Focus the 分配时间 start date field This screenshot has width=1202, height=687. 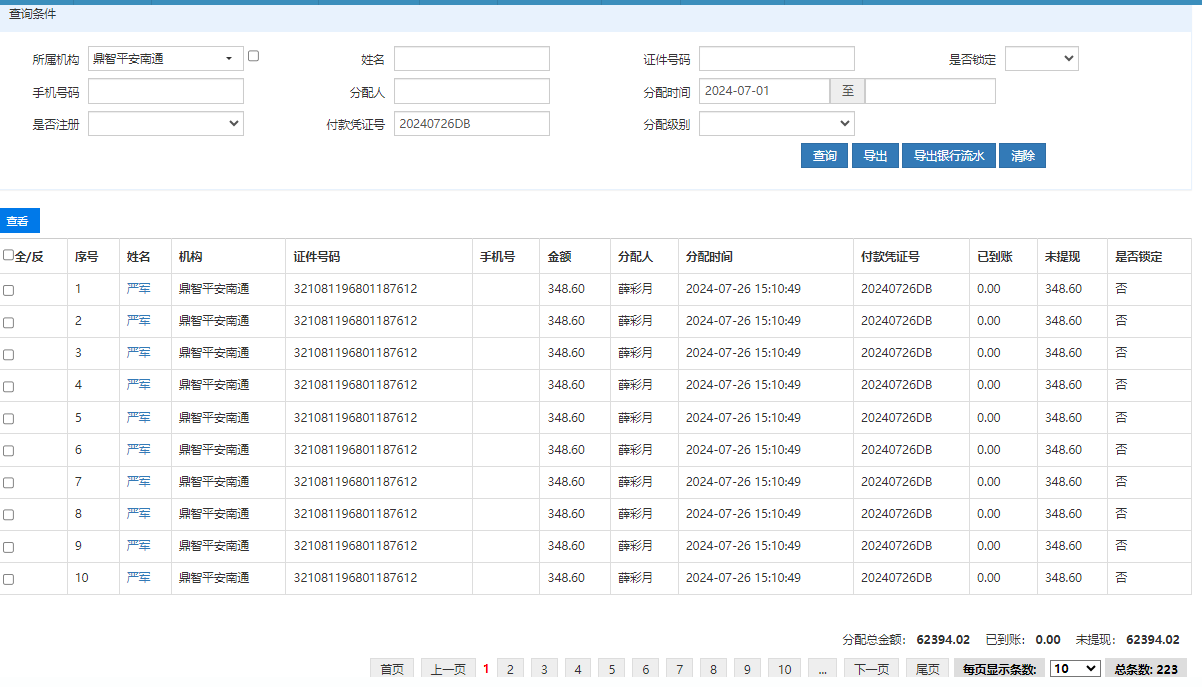pyautogui.click(x=764, y=91)
